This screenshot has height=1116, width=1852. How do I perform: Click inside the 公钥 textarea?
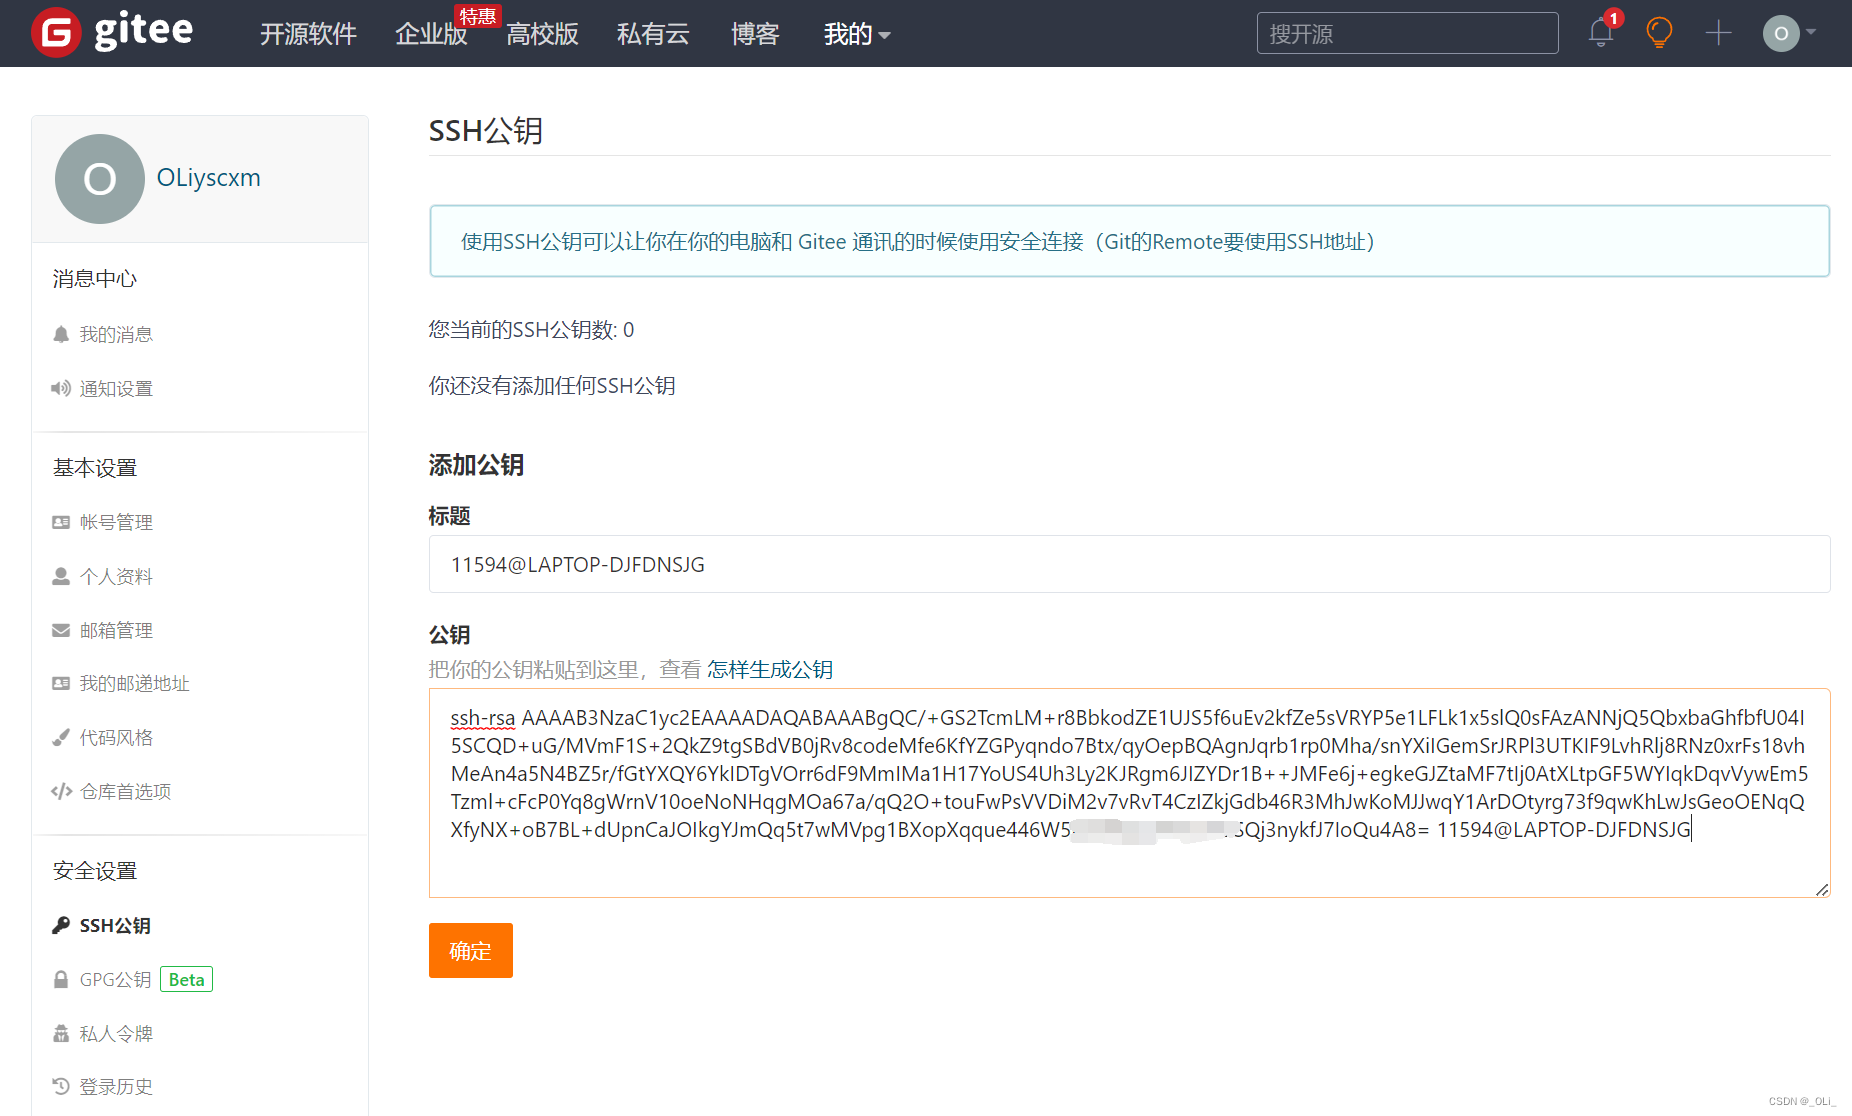pos(1129,793)
